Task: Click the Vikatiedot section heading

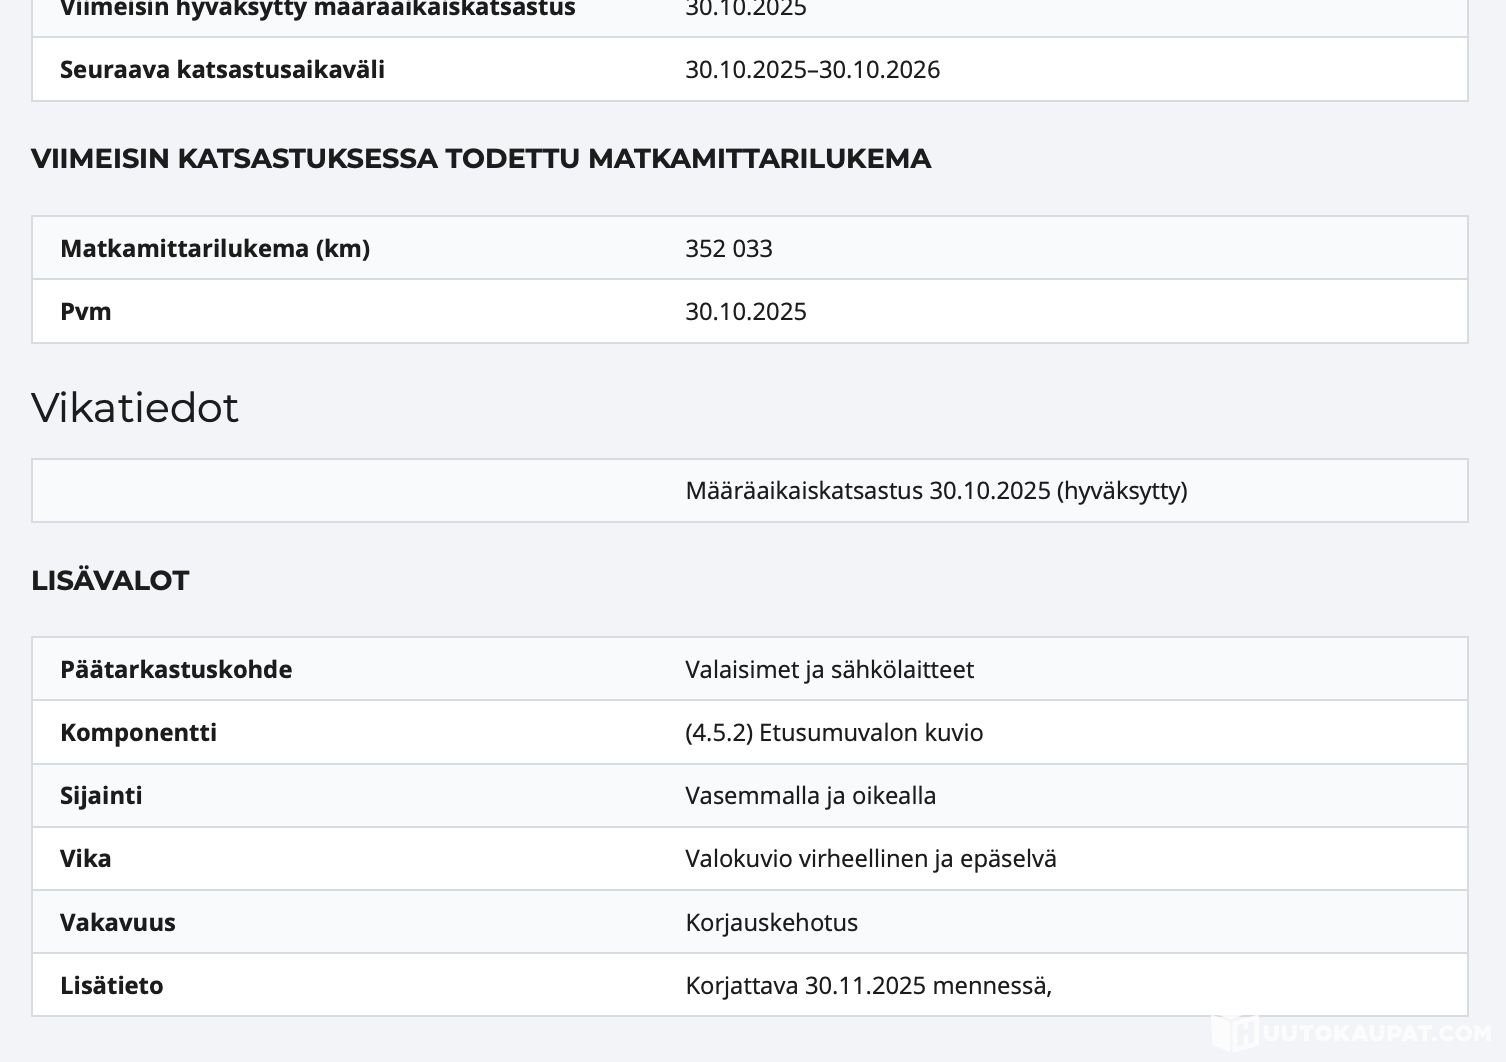Action: (x=135, y=408)
